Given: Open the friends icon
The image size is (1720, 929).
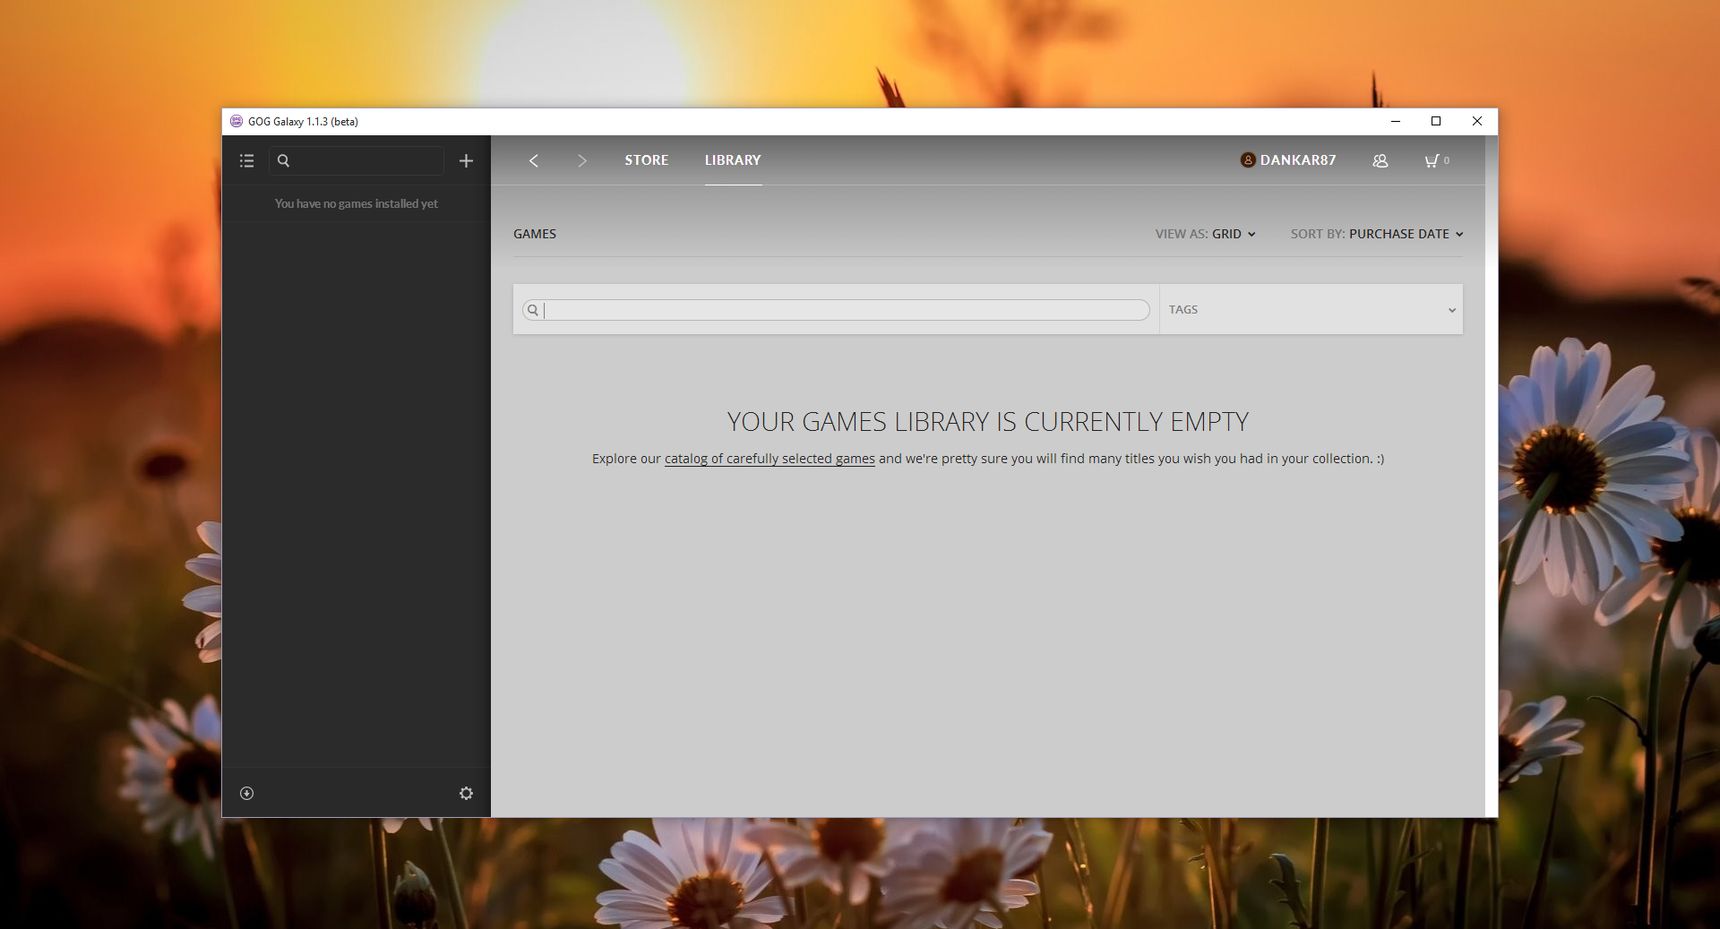Looking at the screenshot, I should pos(1380,161).
